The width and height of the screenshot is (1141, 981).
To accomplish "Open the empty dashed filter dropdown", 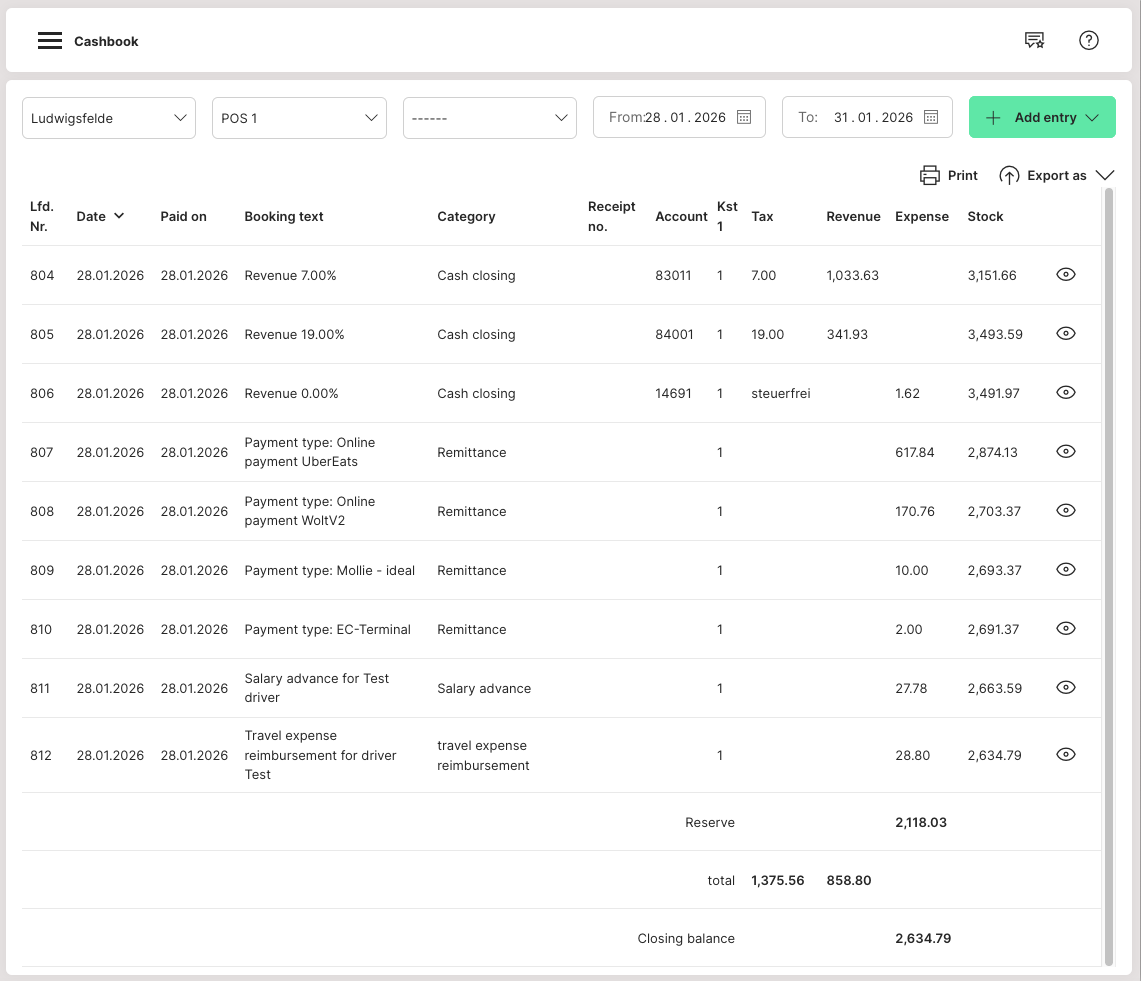I will [489, 118].
